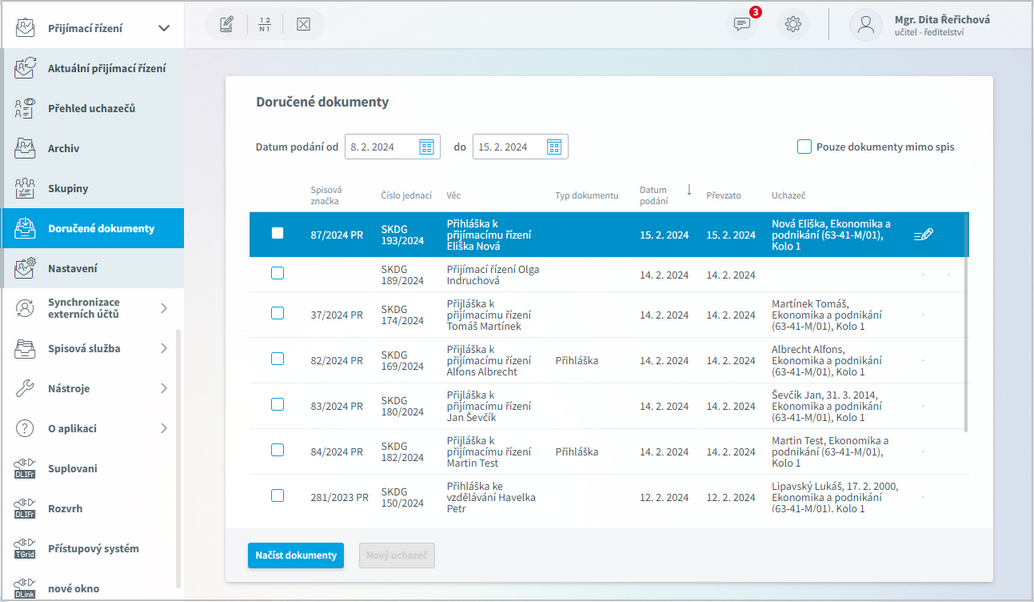Expand Nástroje submenu arrow
This screenshot has width=1034, height=602.
click(164, 388)
